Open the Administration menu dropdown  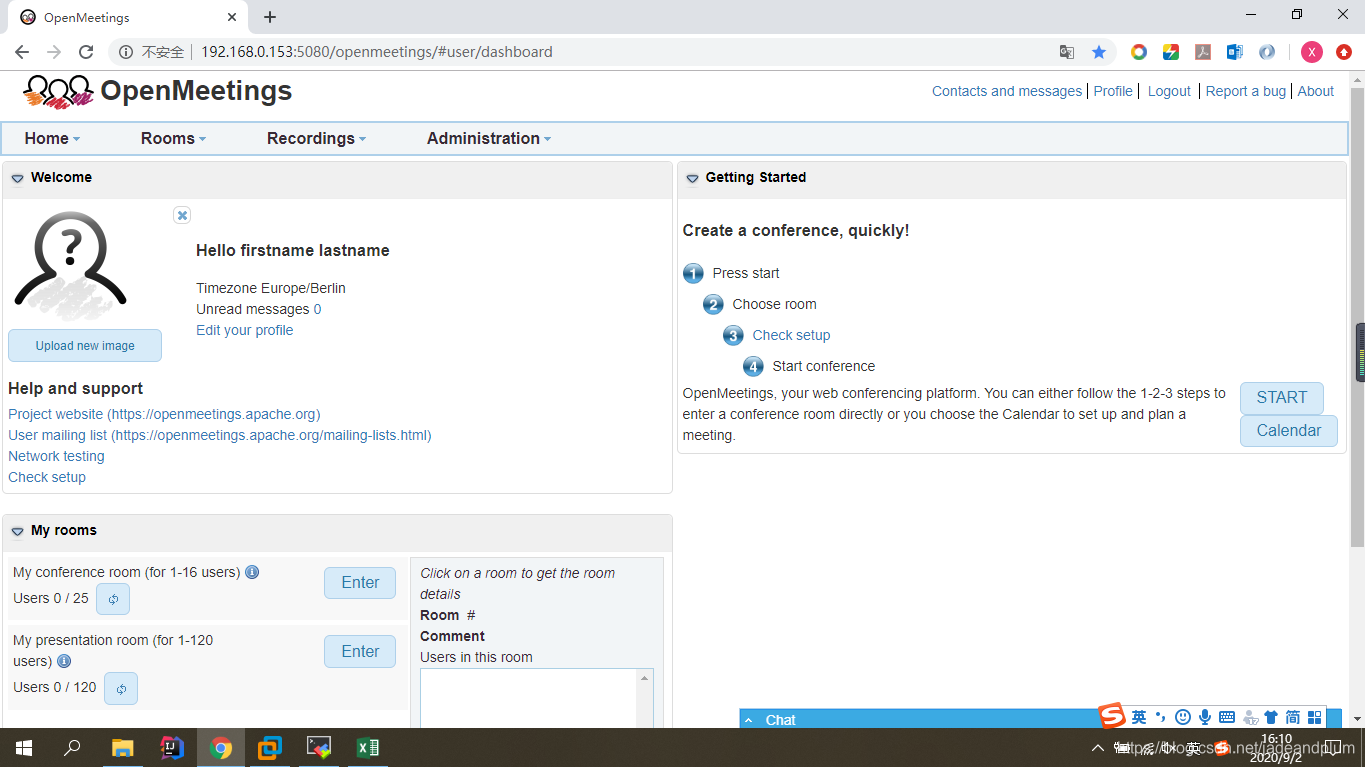[x=489, y=138]
